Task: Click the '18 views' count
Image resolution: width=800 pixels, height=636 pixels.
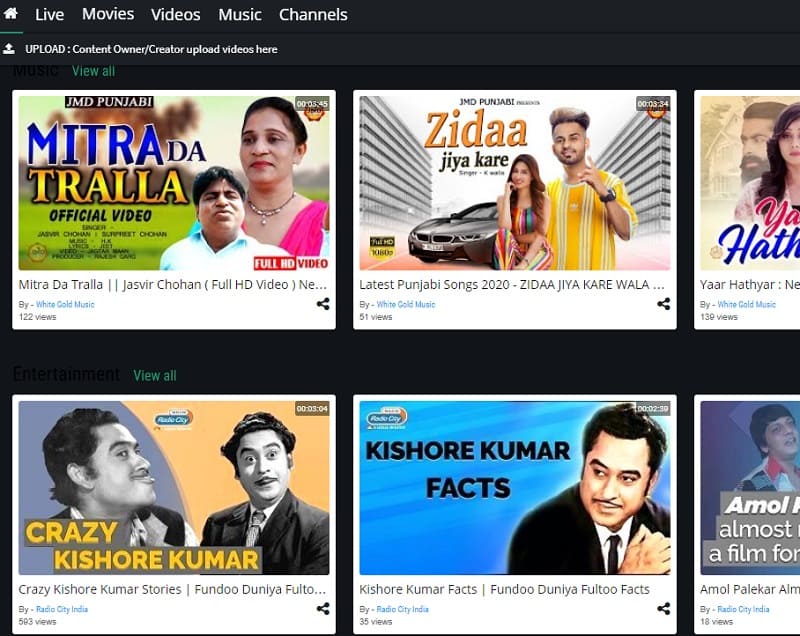Action: click(x=716, y=621)
